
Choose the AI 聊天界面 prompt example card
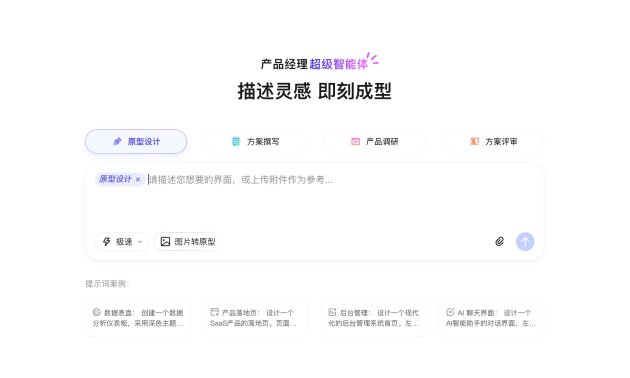coord(491,317)
